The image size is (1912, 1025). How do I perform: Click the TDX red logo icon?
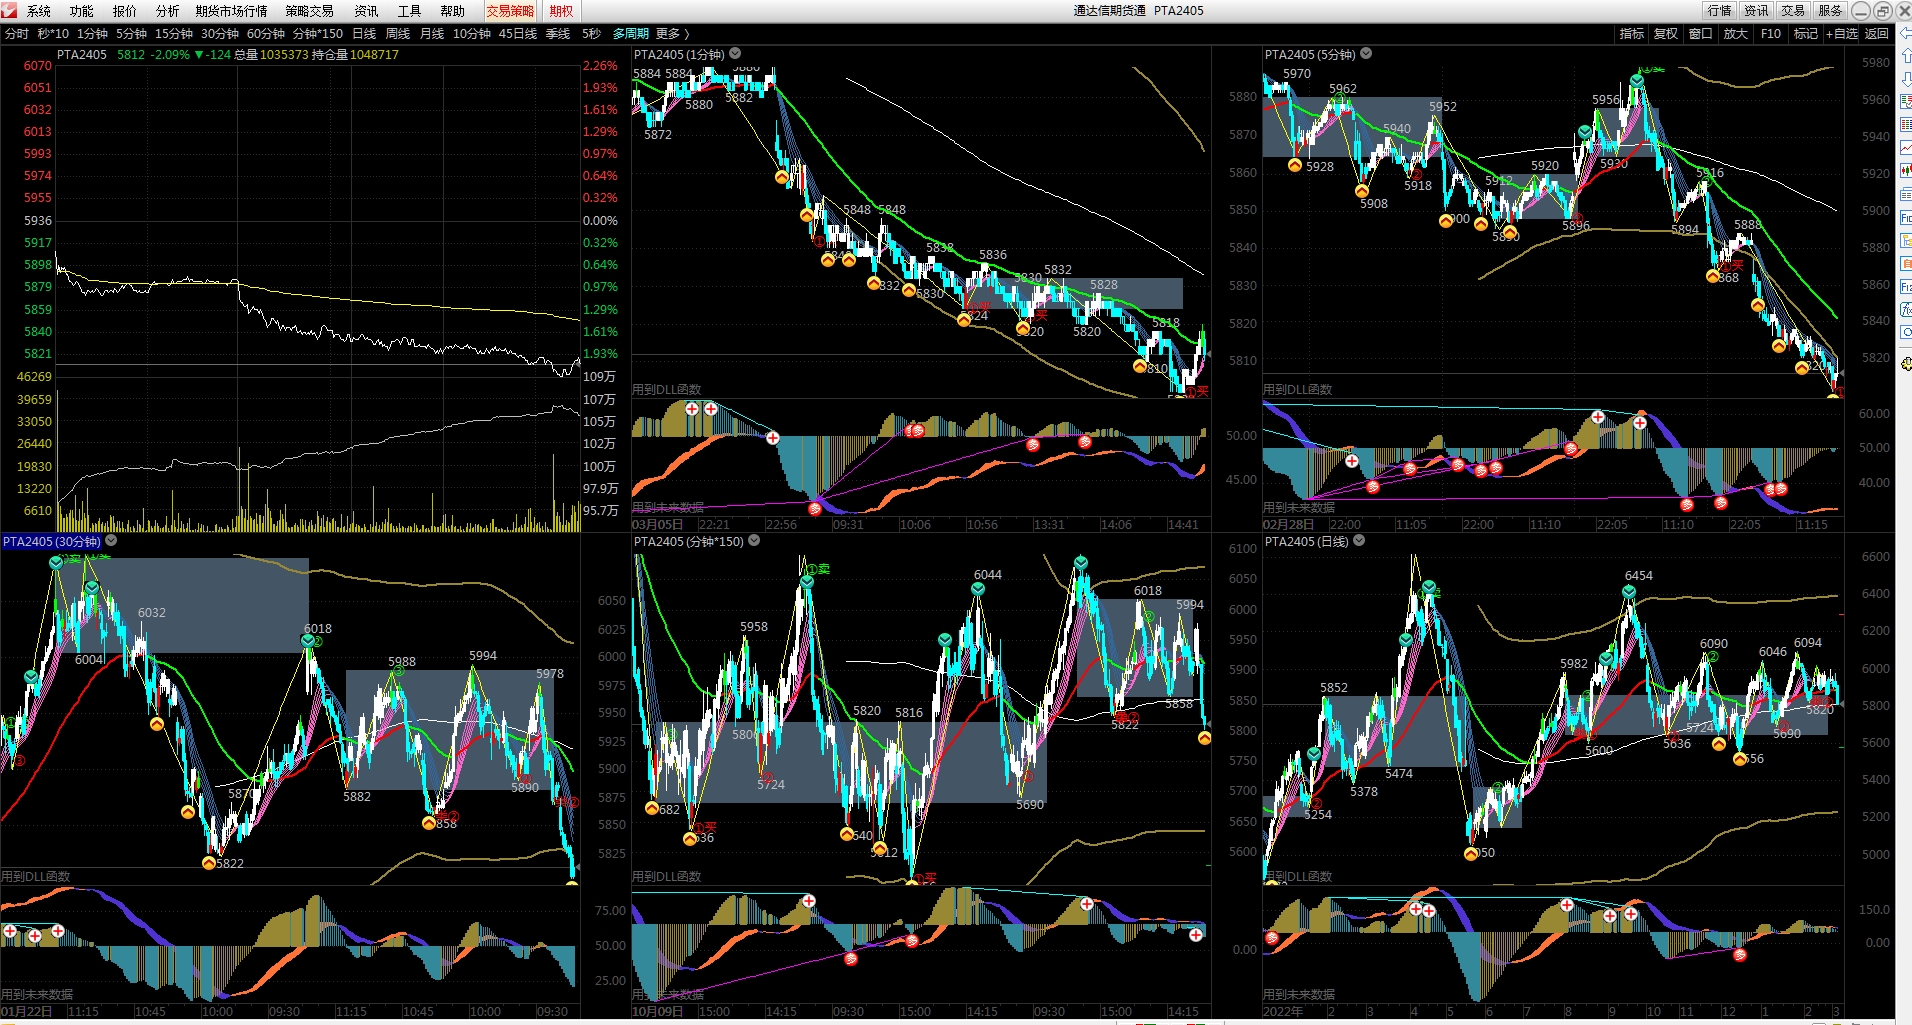point(10,11)
